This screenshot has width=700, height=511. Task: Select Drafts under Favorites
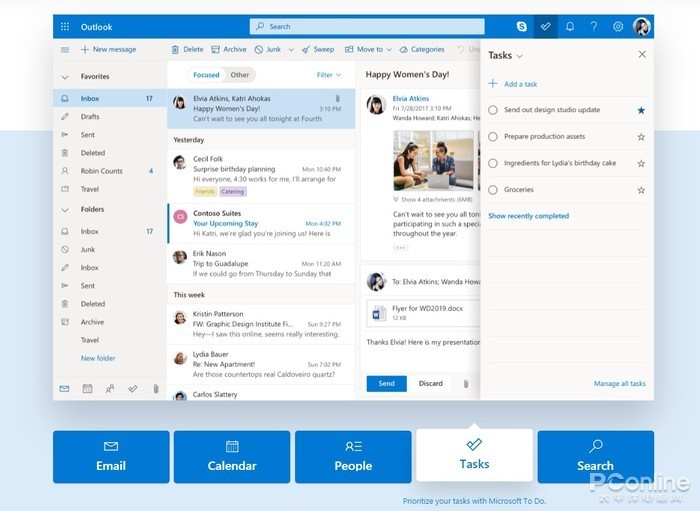110,116
